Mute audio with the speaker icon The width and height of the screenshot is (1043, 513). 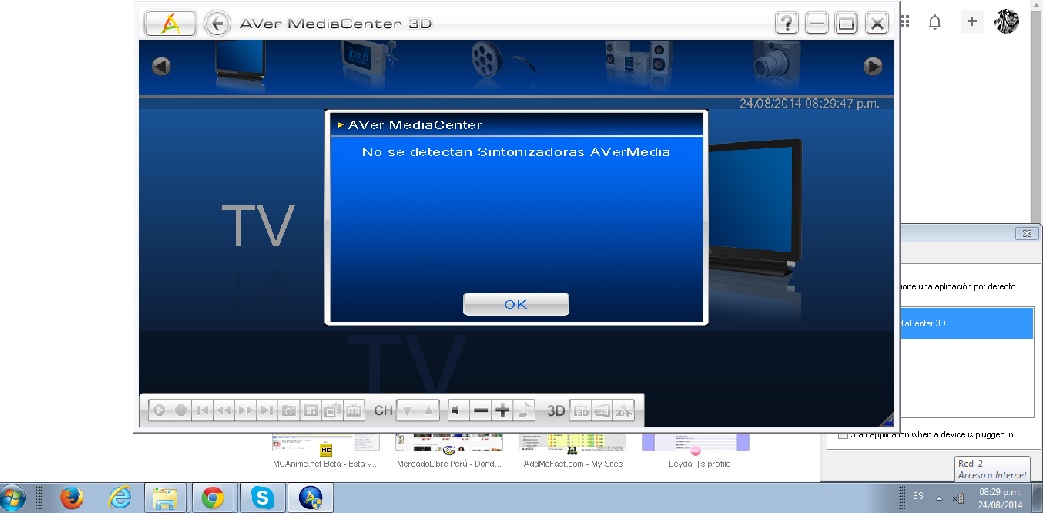pos(457,411)
